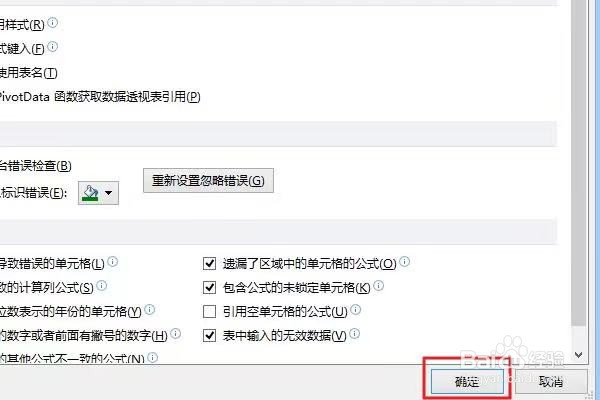The image size is (600, 400).
Task: Enable 引用空单元格的公式(U) checkbox
Action: click(209, 312)
